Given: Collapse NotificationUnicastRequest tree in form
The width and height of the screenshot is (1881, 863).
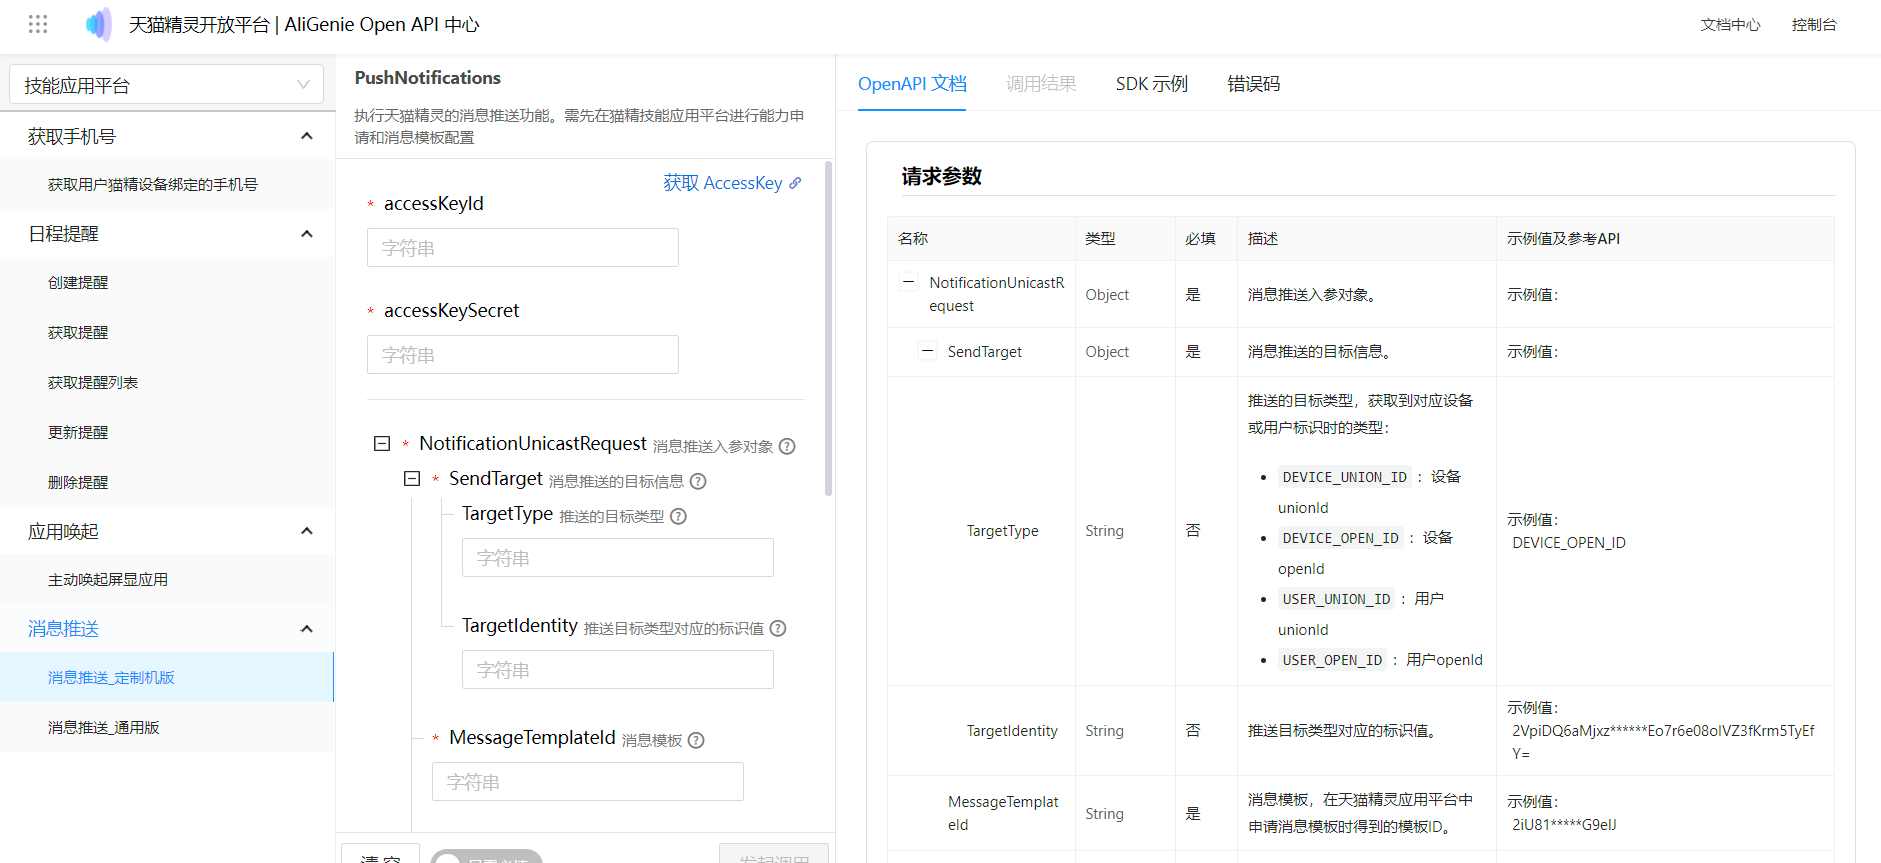Looking at the screenshot, I should click(x=382, y=443).
